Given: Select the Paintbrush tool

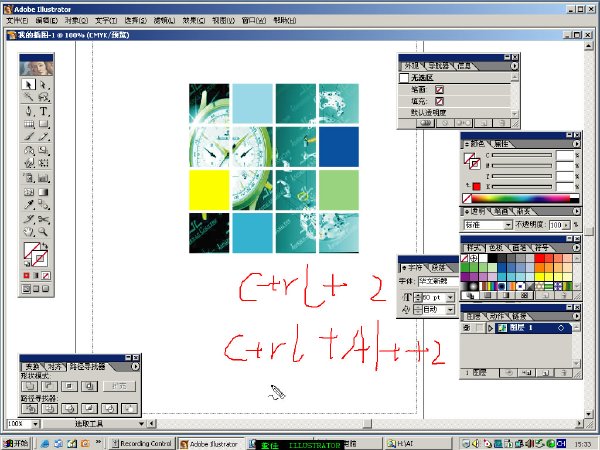Looking at the screenshot, I should coord(29,136).
